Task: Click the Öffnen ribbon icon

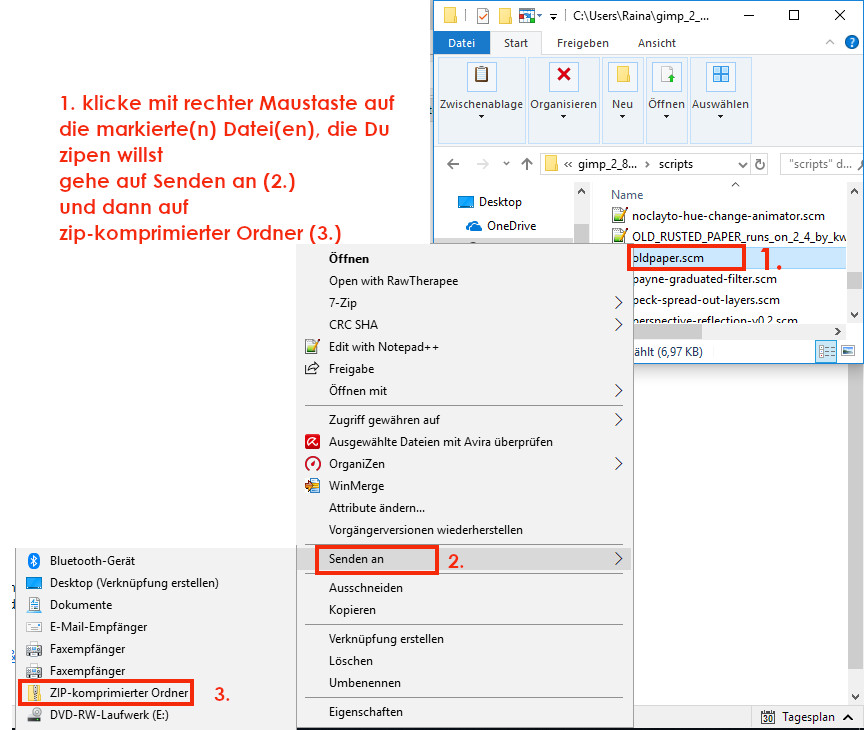Action: coord(667,75)
